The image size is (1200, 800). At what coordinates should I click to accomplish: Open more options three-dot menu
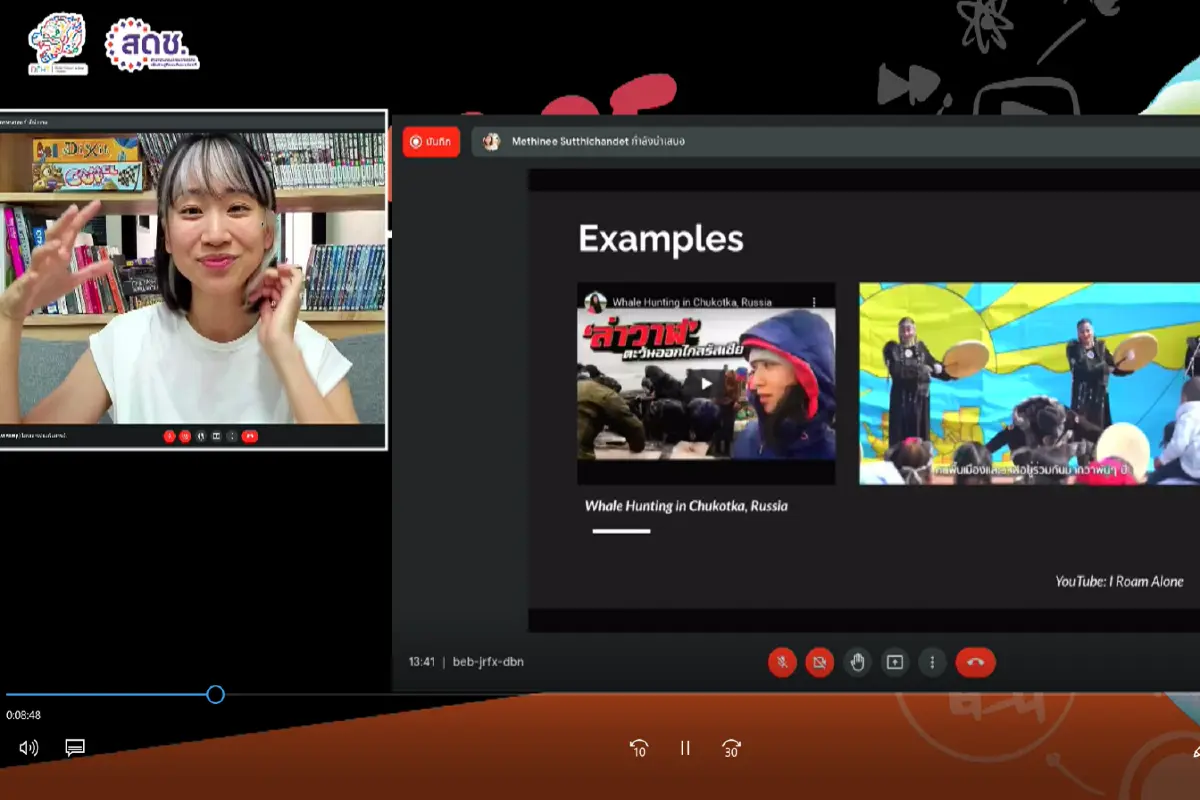click(932, 662)
